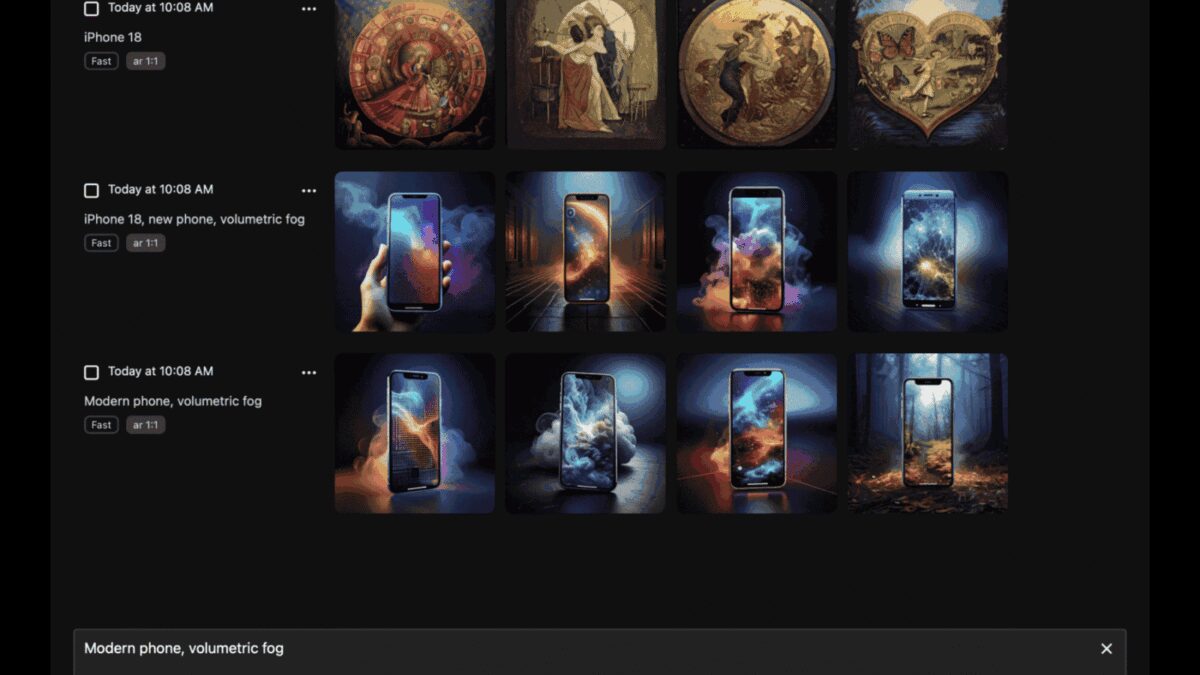Viewport: 1200px width, 675px height.
Task: Check the box for the 'Modern phone, volumetric fog' job
Action: (x=91, y=372)
